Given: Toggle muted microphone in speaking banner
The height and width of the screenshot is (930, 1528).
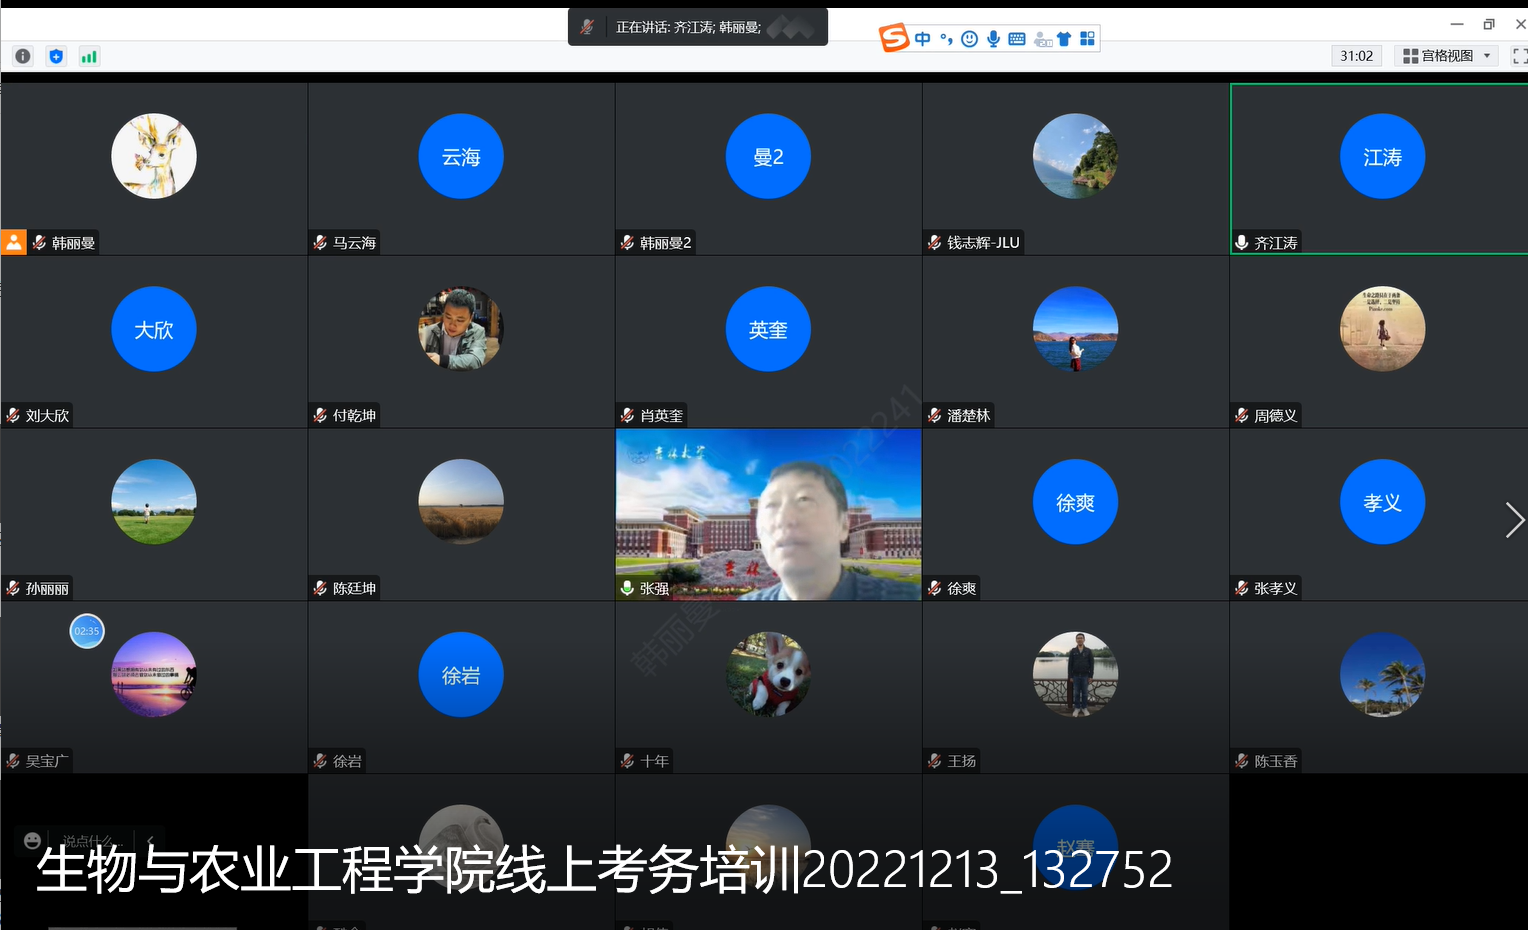Looking at the screenshot, I should pyautogui.click(x=587, y=27).
